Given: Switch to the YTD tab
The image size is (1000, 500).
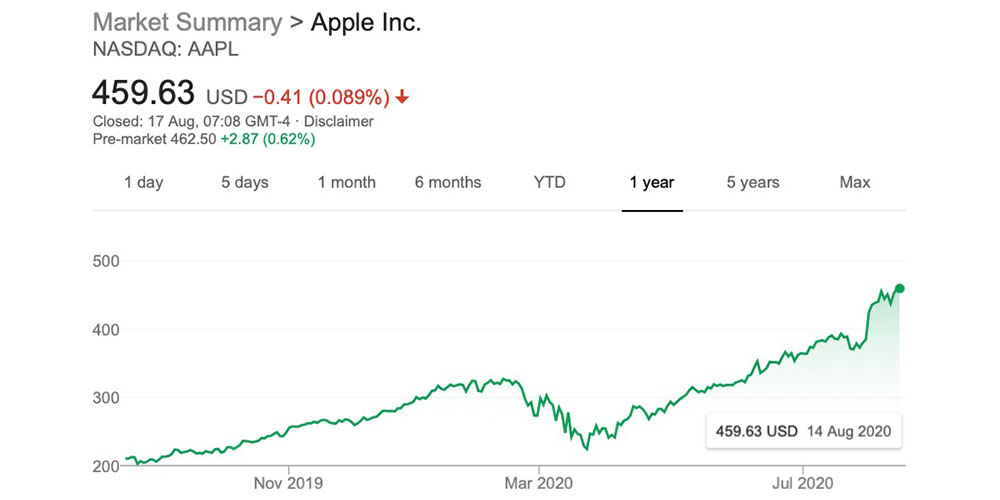Looking at the screenshot, I should click(550, 182).
